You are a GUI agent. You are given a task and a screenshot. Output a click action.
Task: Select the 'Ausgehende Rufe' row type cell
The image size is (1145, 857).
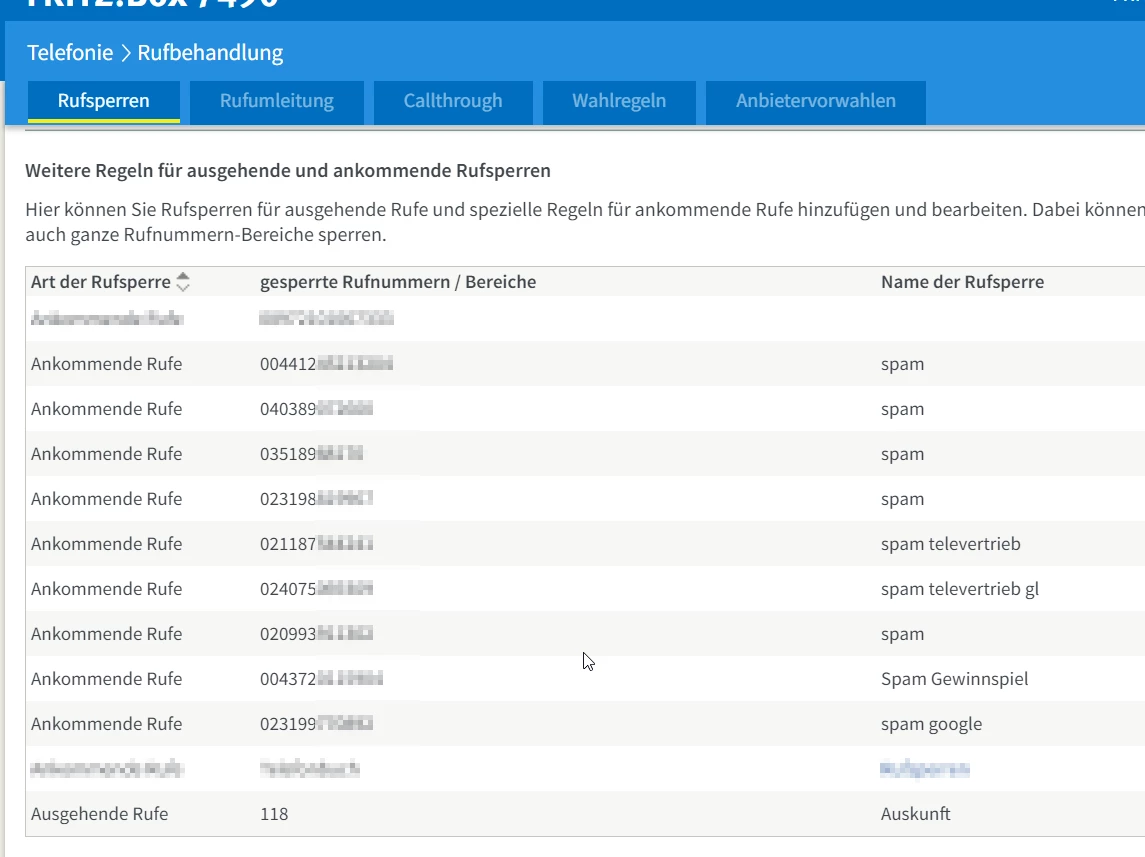[99, 814]
